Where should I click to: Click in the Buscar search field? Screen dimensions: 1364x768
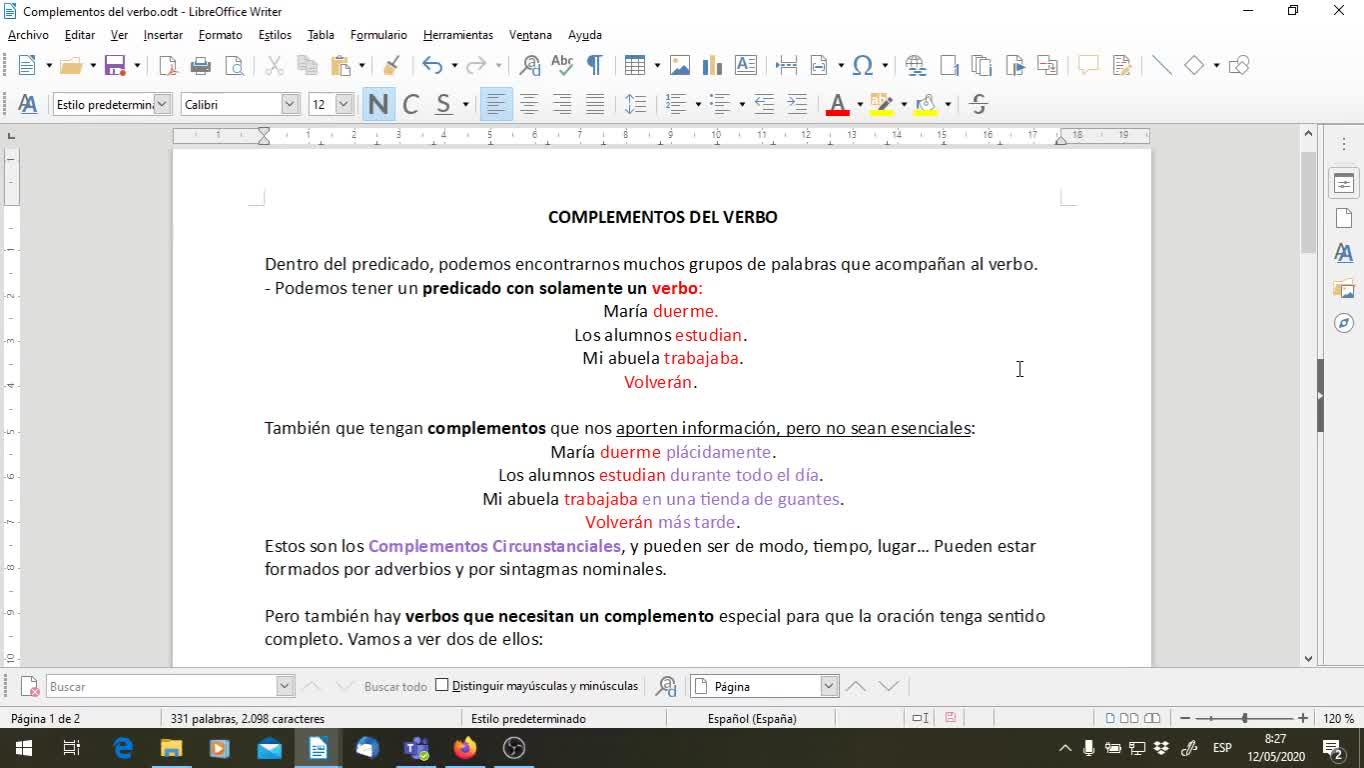[161, 686]
